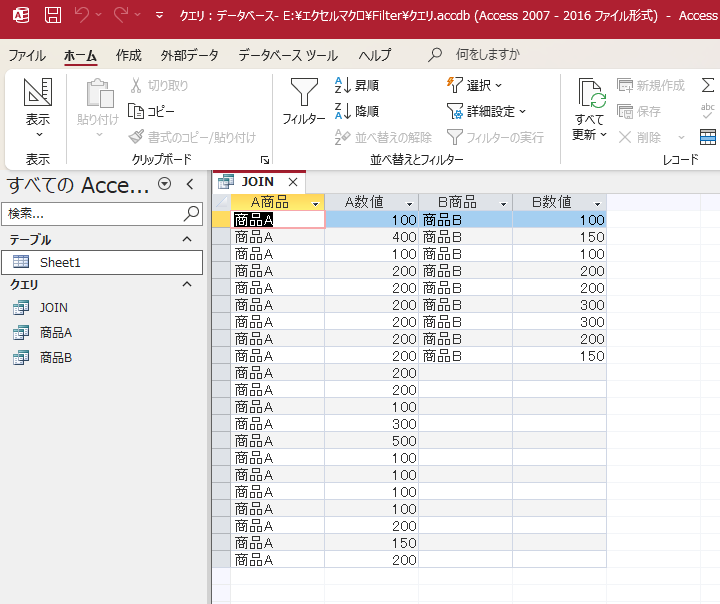
Task: Select the 商品B query
Action: 56,357
